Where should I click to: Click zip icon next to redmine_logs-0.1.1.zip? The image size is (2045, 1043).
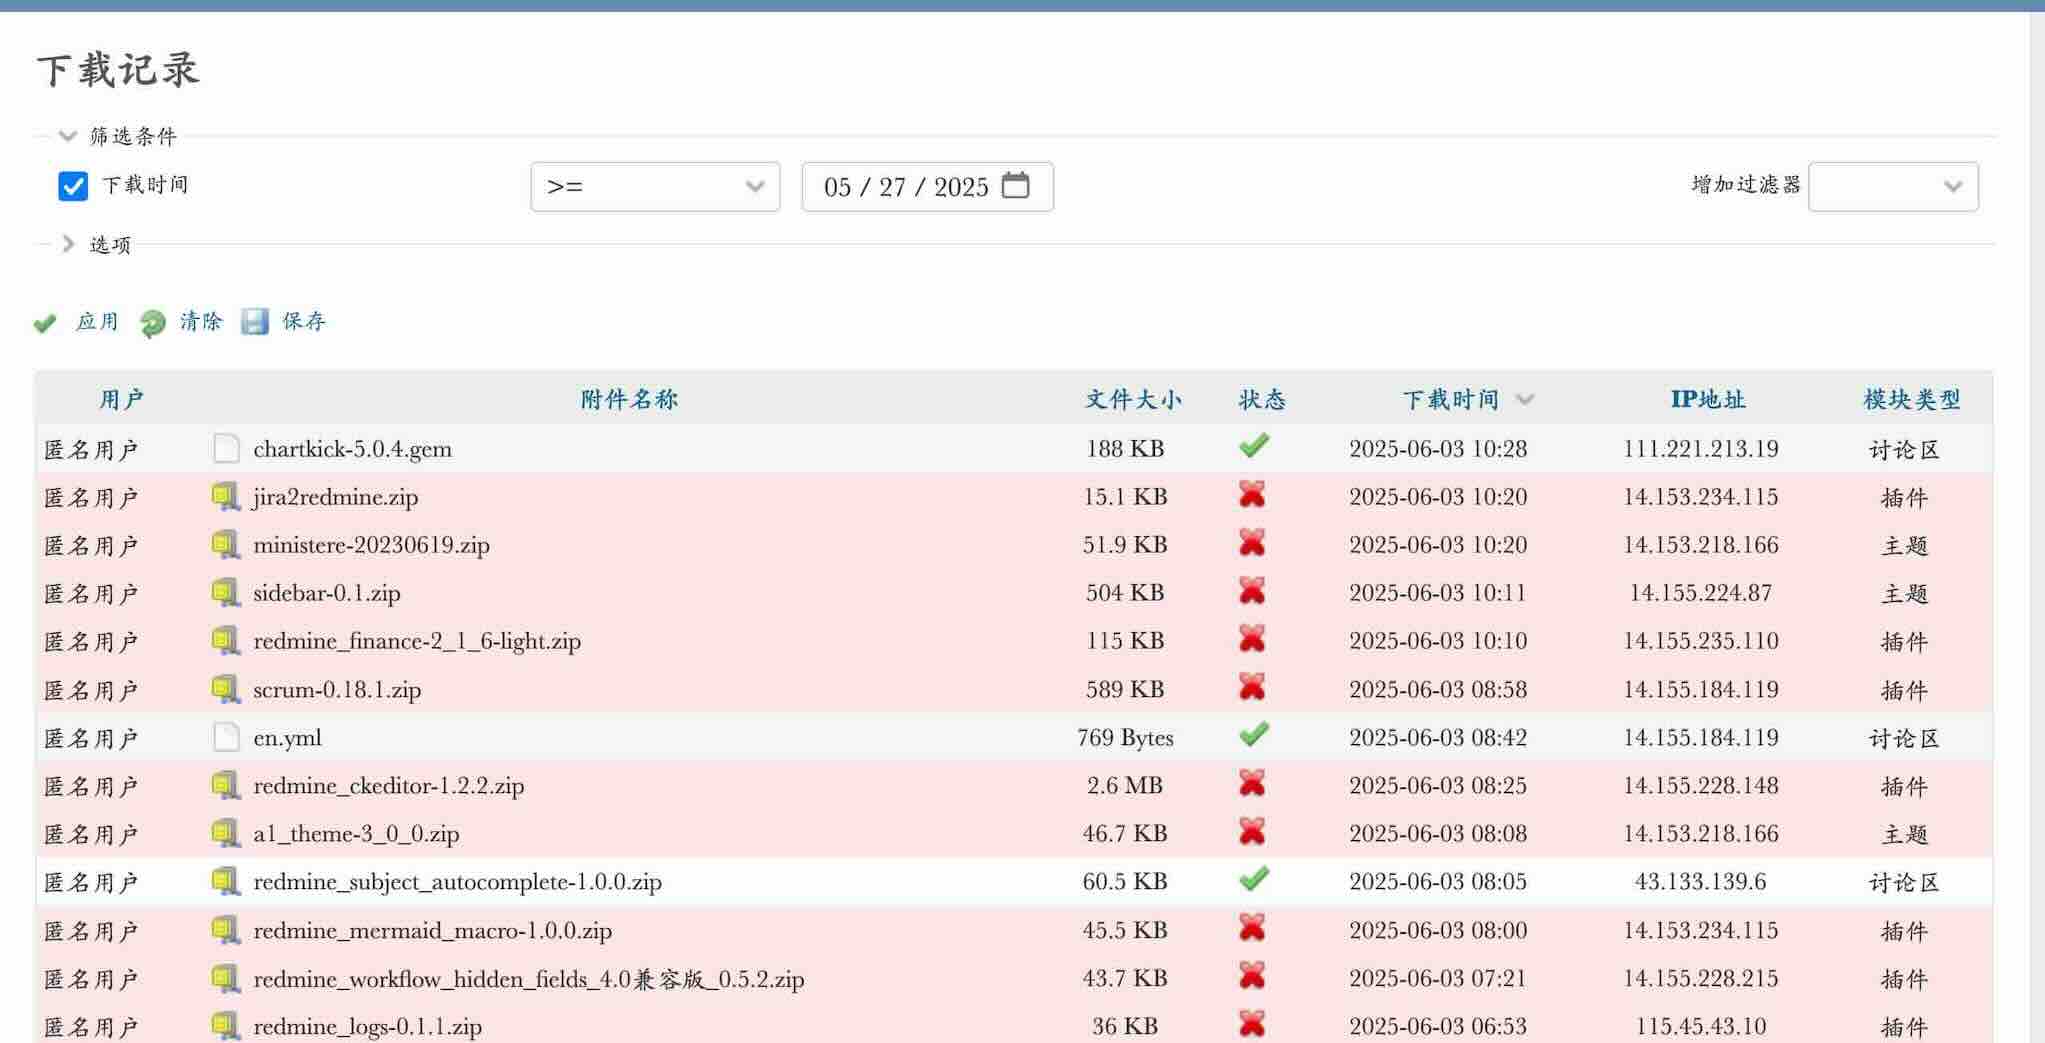(x=226, y=1026)
